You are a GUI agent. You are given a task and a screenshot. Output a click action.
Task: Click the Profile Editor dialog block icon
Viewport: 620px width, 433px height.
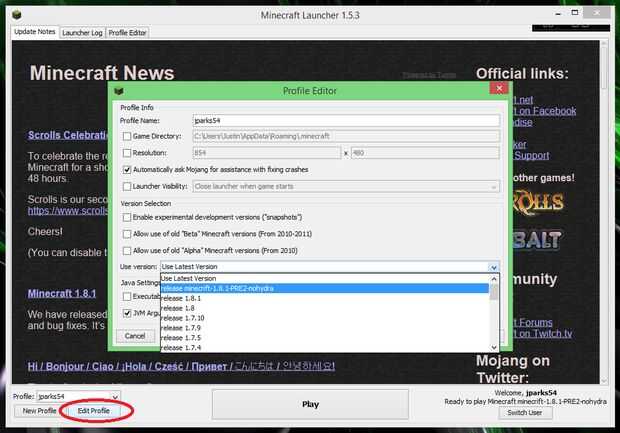click(x=119, y=91)
